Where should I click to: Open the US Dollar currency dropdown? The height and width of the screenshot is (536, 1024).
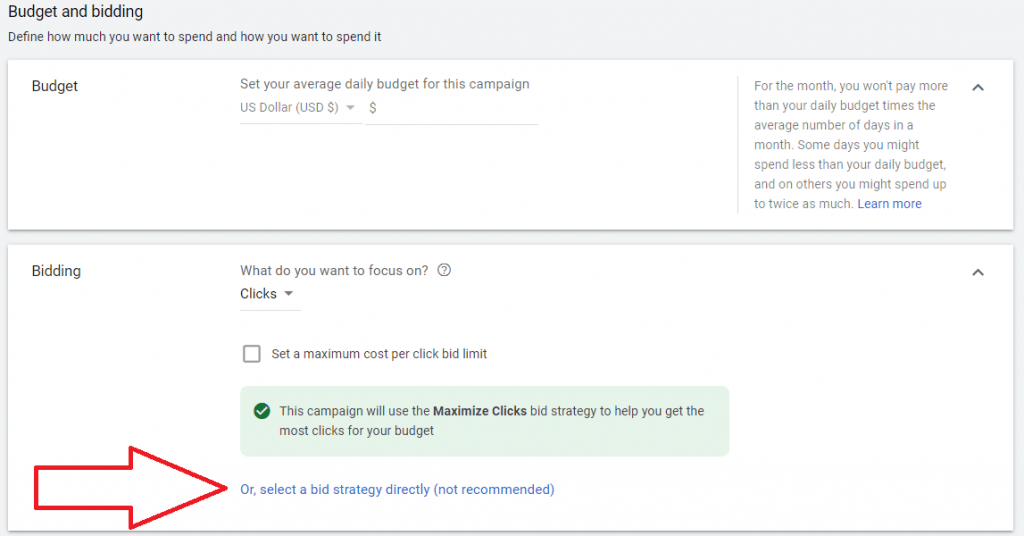coord(299,108)
